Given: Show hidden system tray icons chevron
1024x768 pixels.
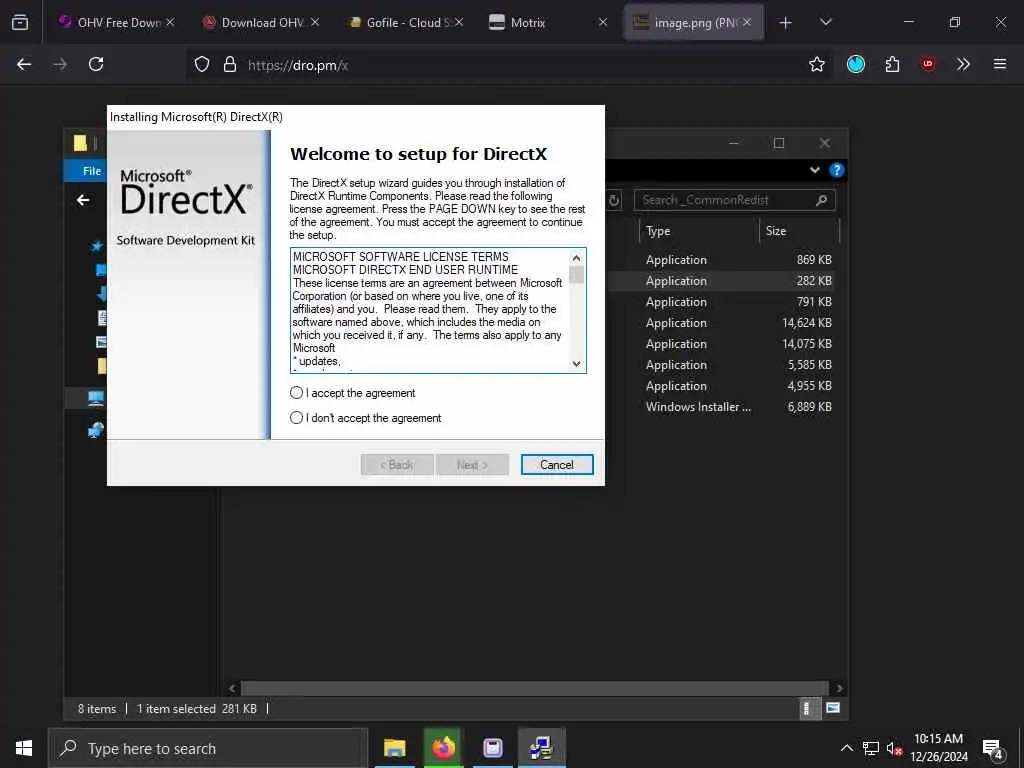Looking at the screenshot, I should 846,748.
